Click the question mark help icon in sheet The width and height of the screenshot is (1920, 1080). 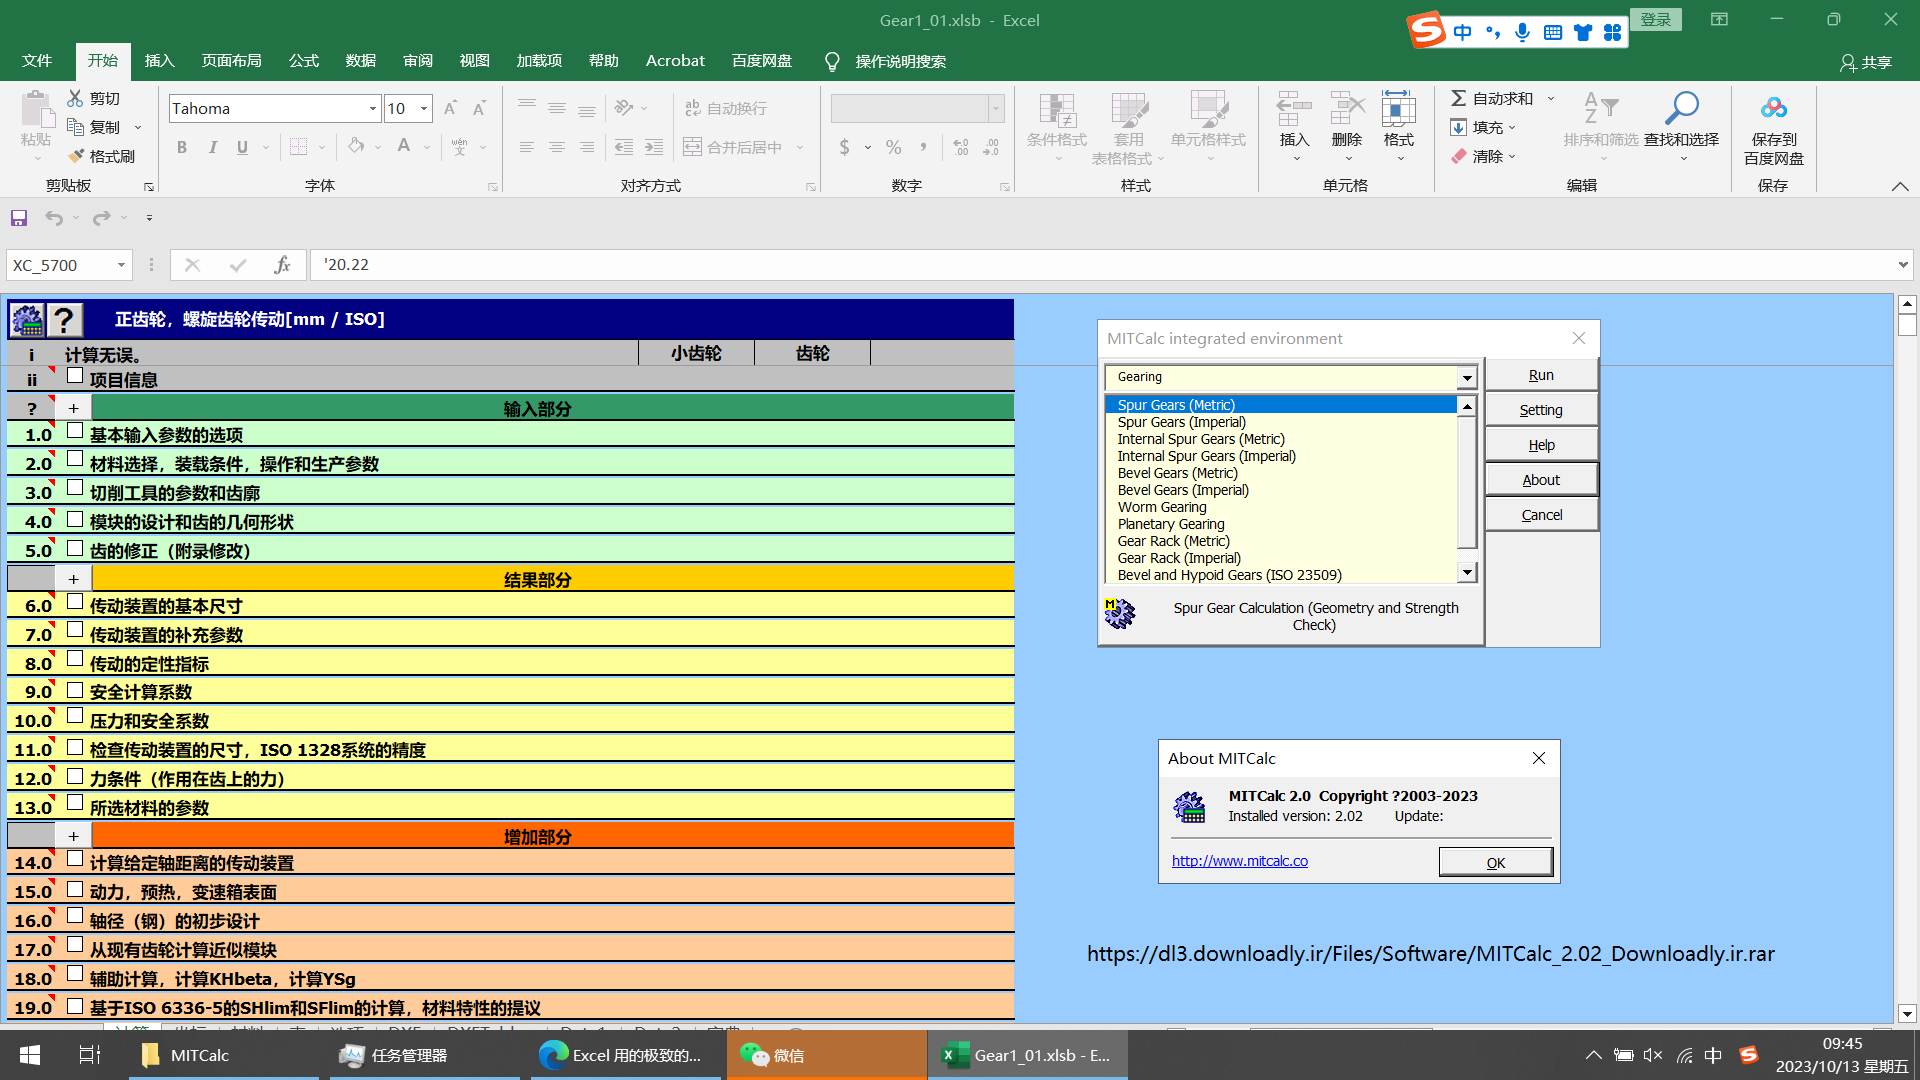tap(64, 320)
